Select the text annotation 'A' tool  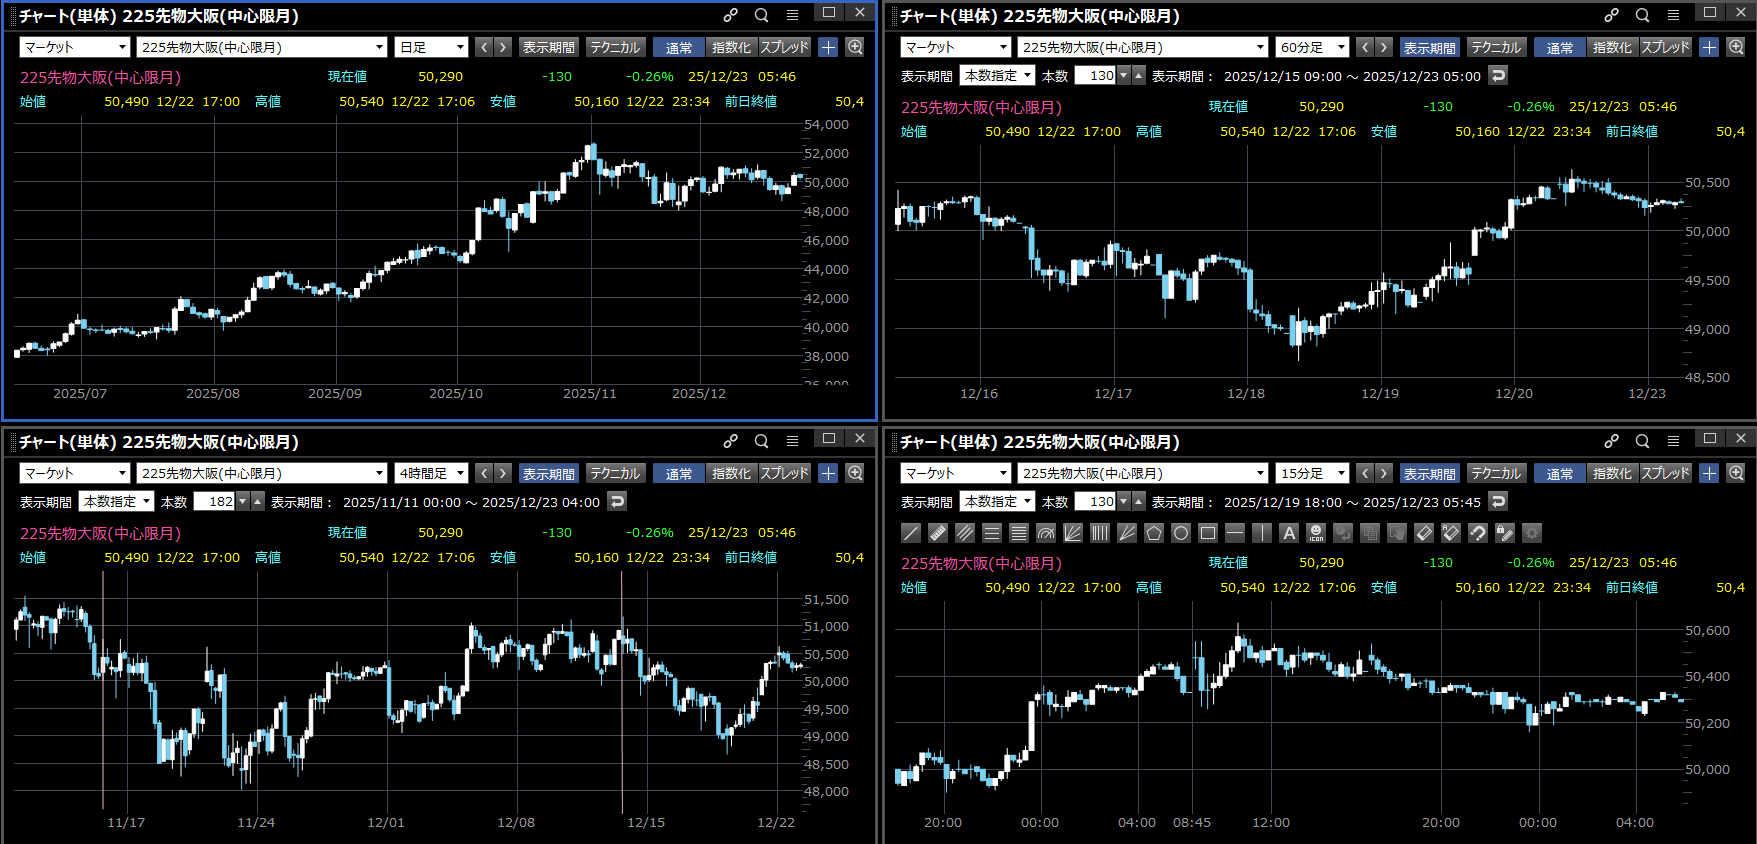[x=1289, y=533]
